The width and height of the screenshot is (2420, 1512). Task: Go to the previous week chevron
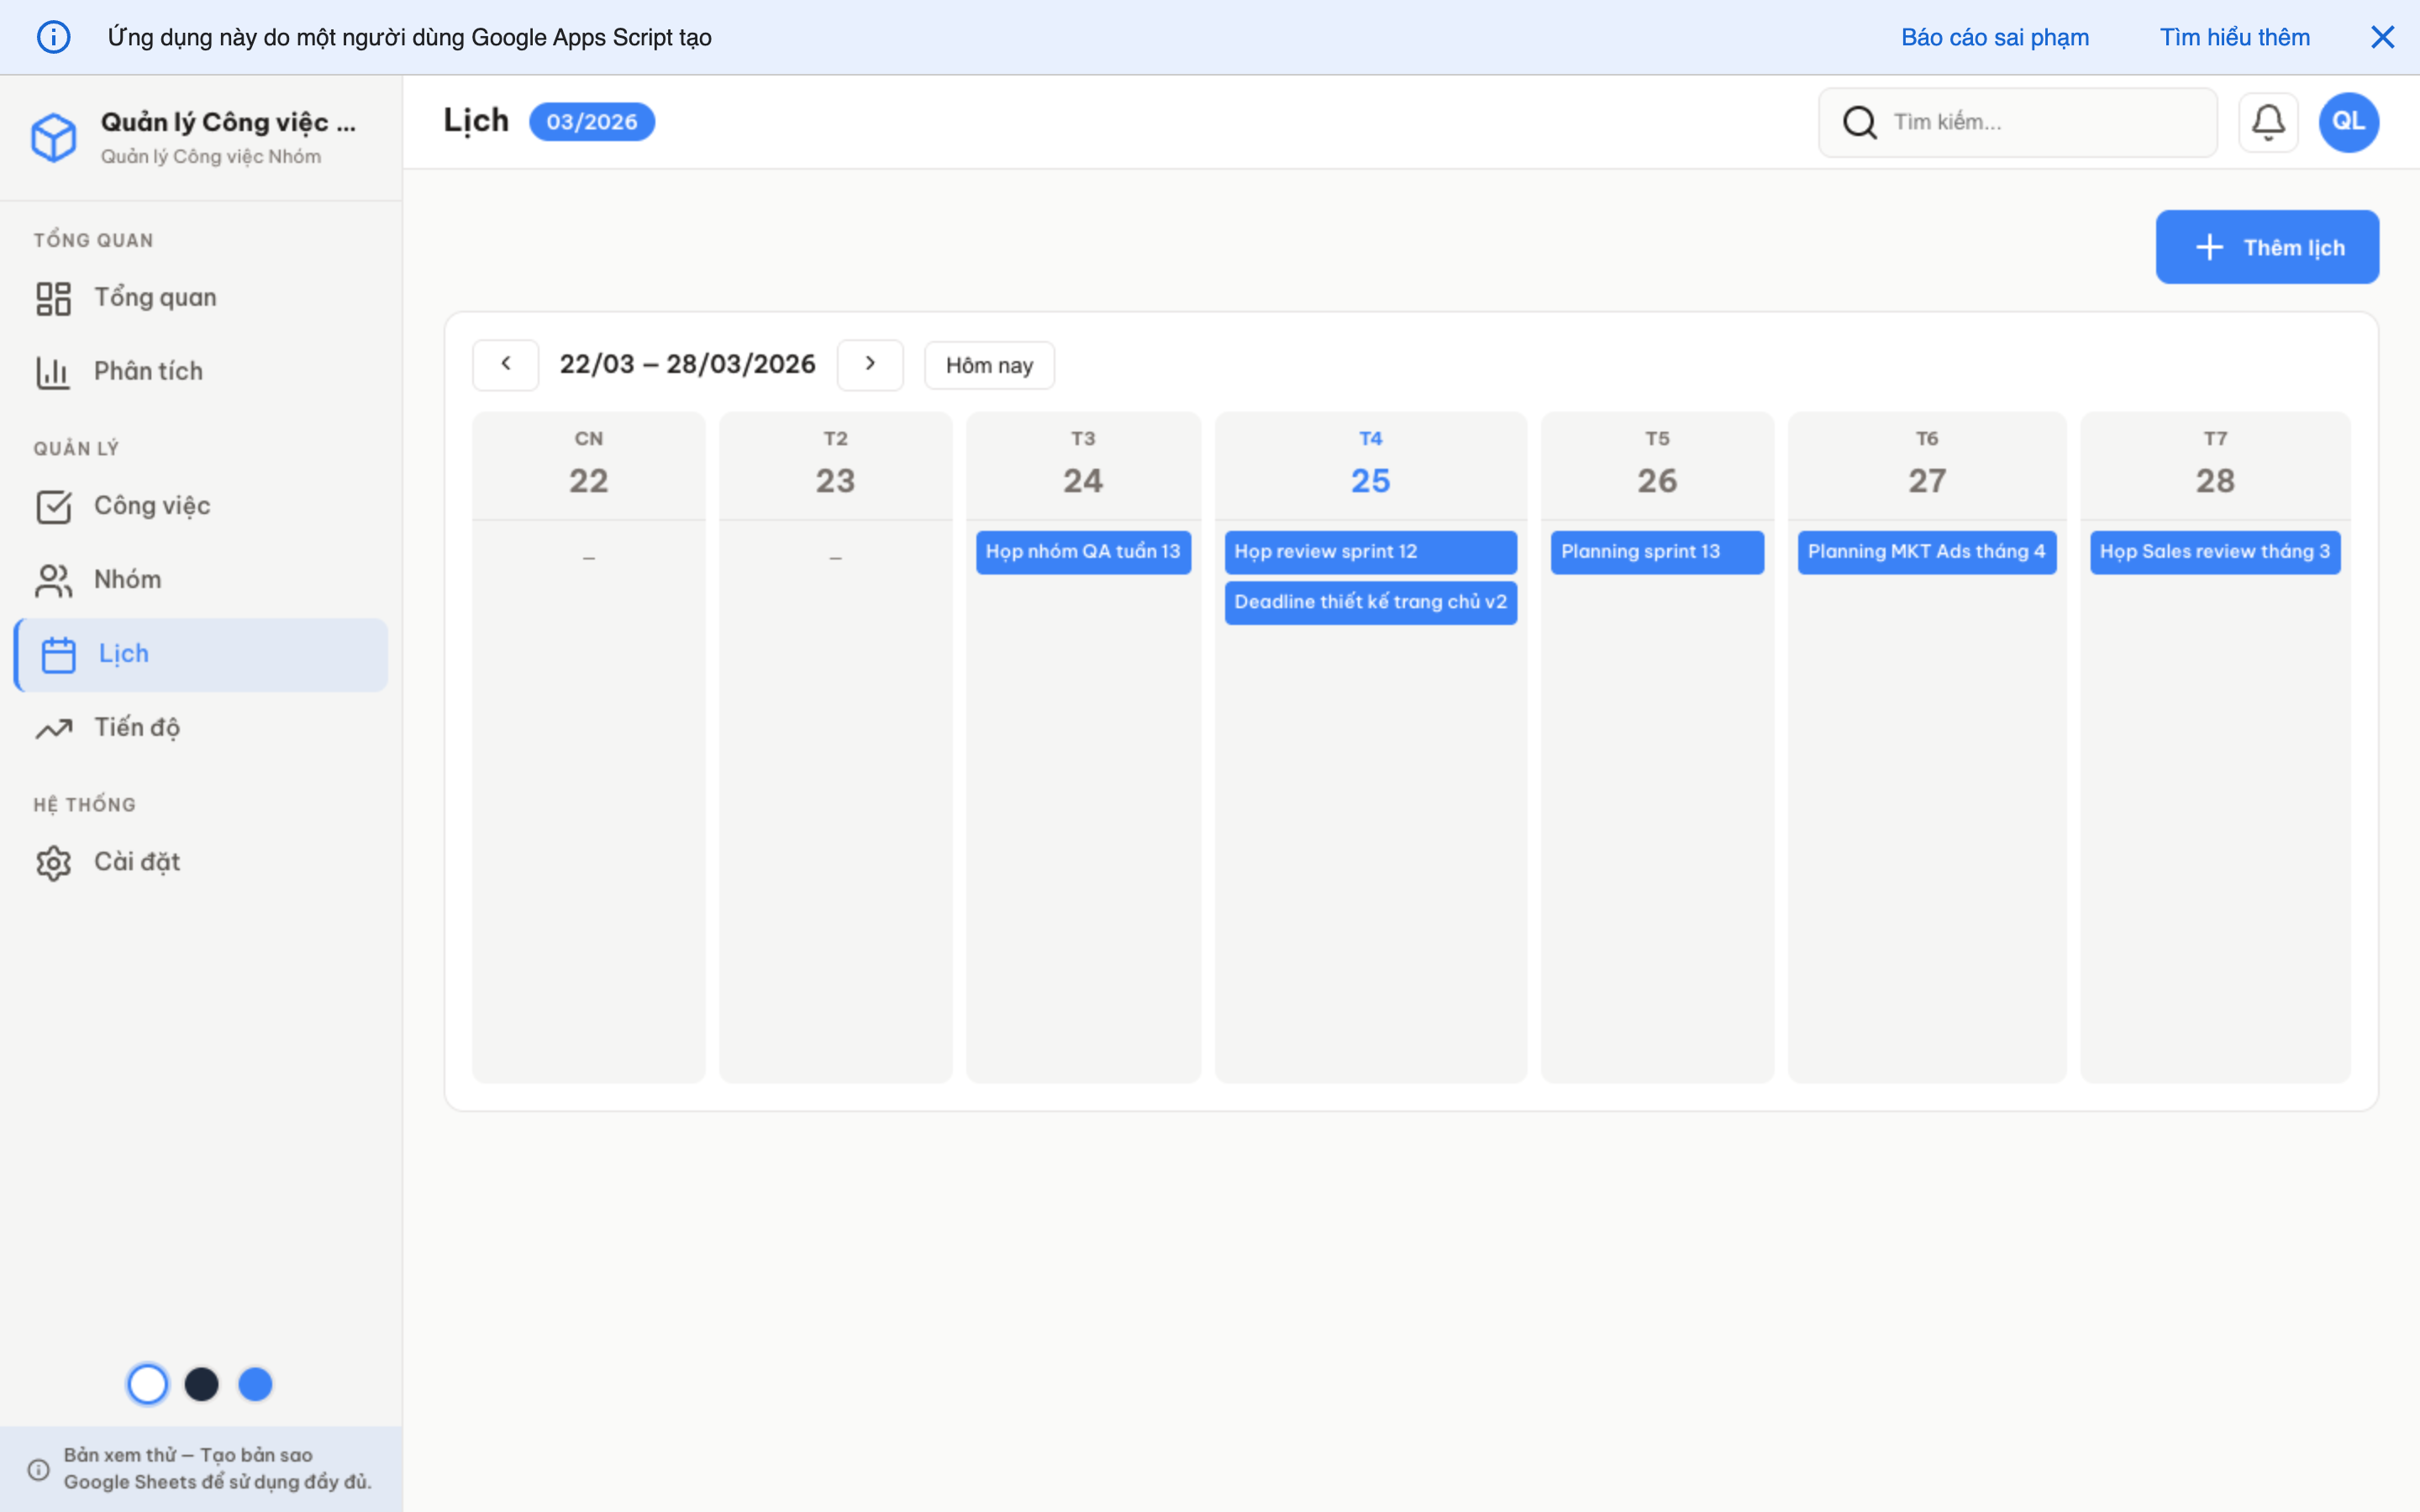[x=506, y=364]
